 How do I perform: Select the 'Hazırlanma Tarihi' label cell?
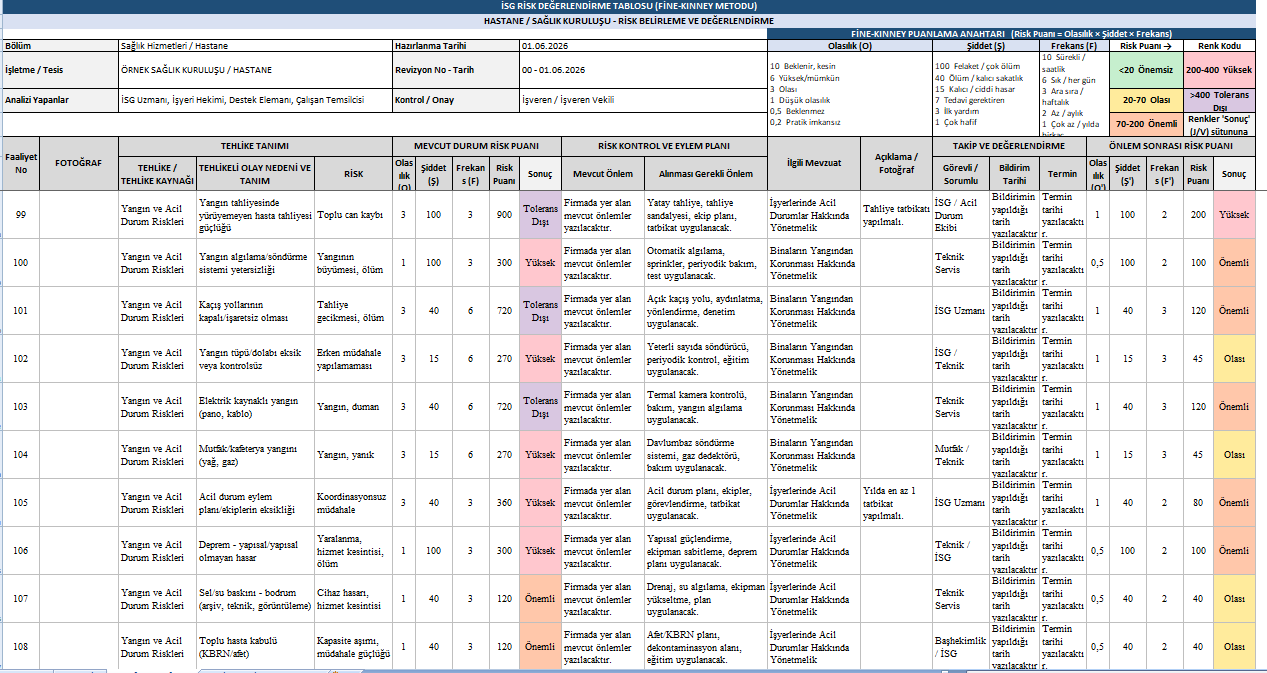point(455,46)
